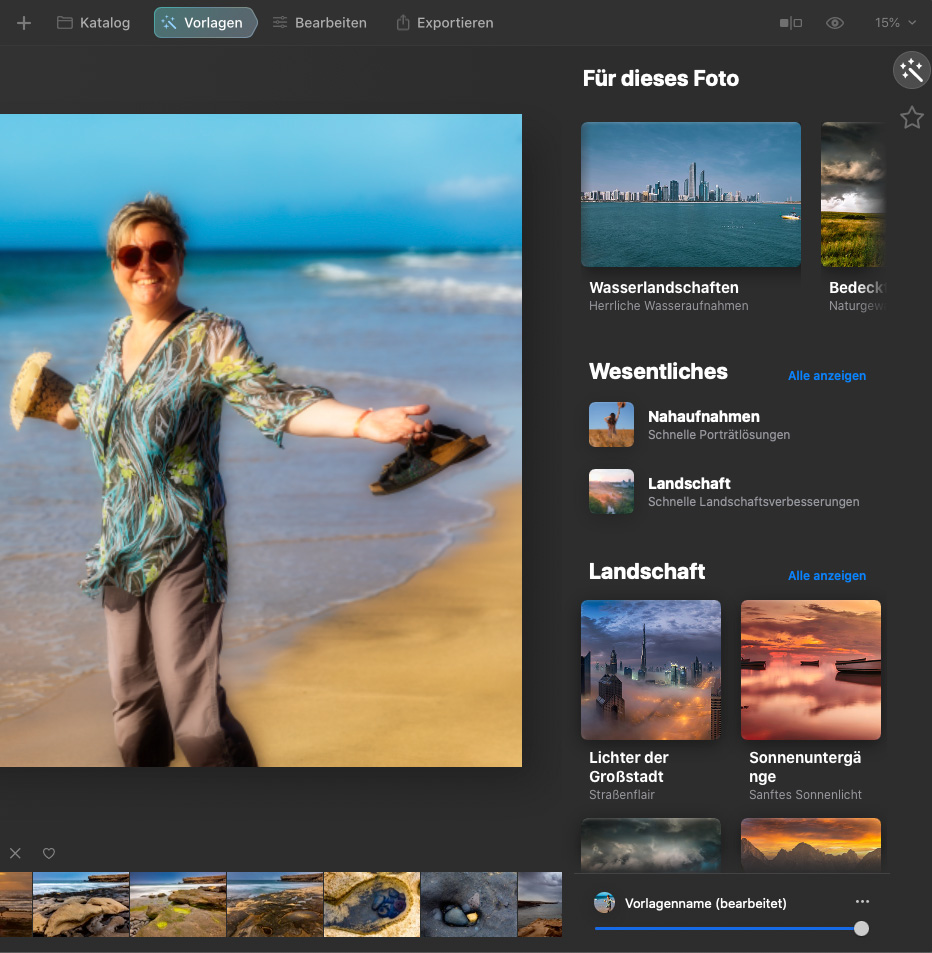Image resolution: width=932 pixels, height=953 pixels.
Task: Open the magic wand templates panel
Action: coord(911,70)
